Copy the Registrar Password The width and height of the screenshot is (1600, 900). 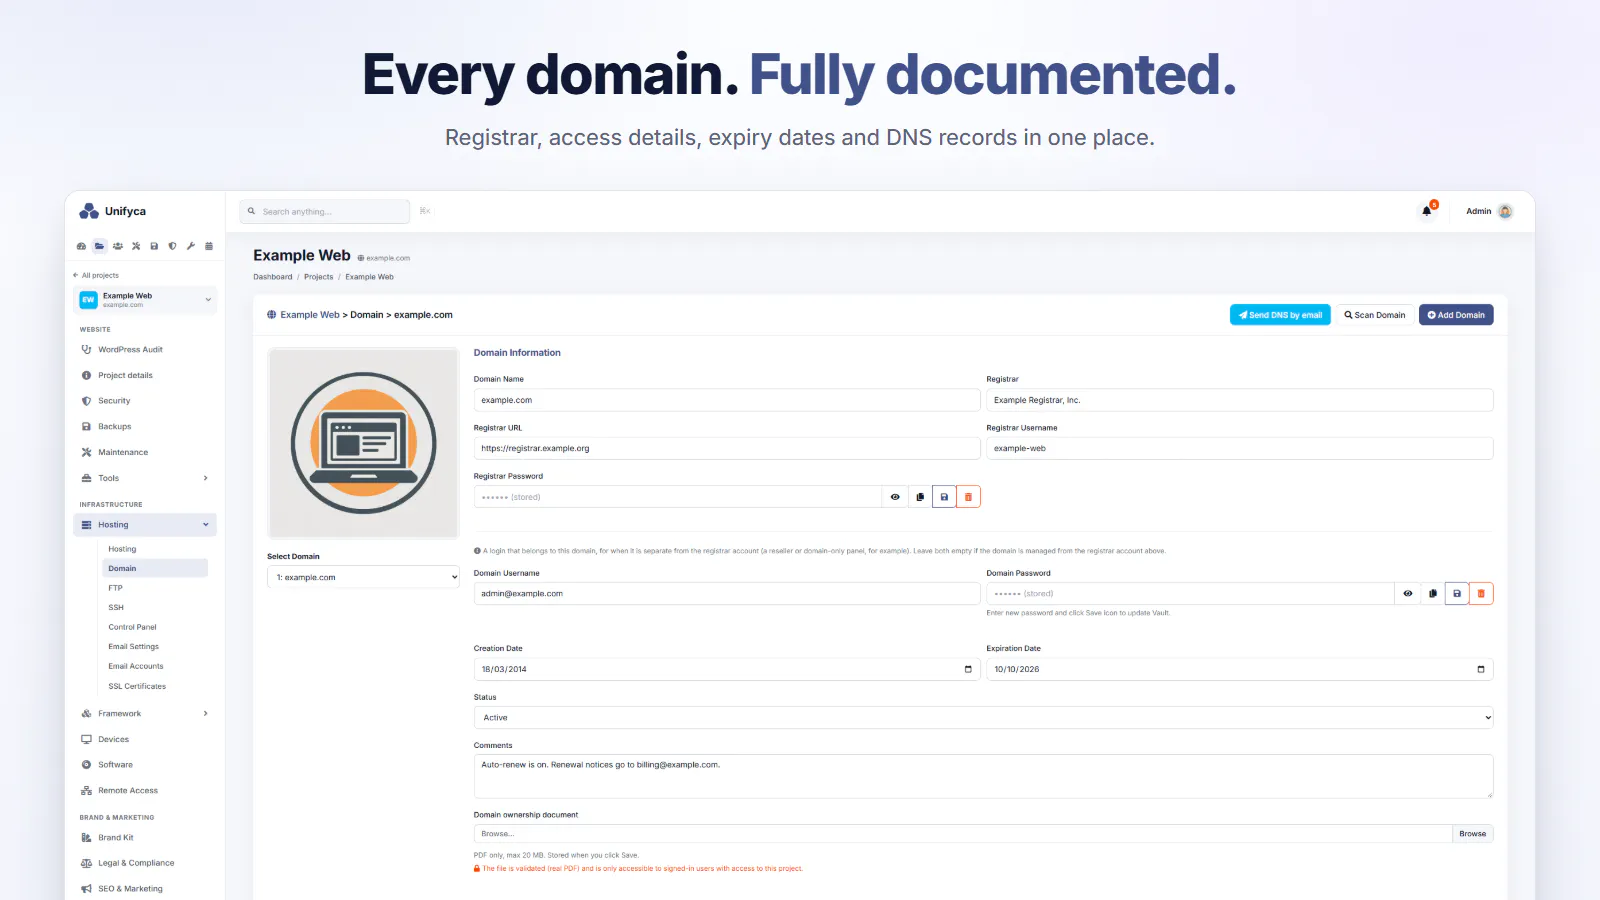click(920, 497)
